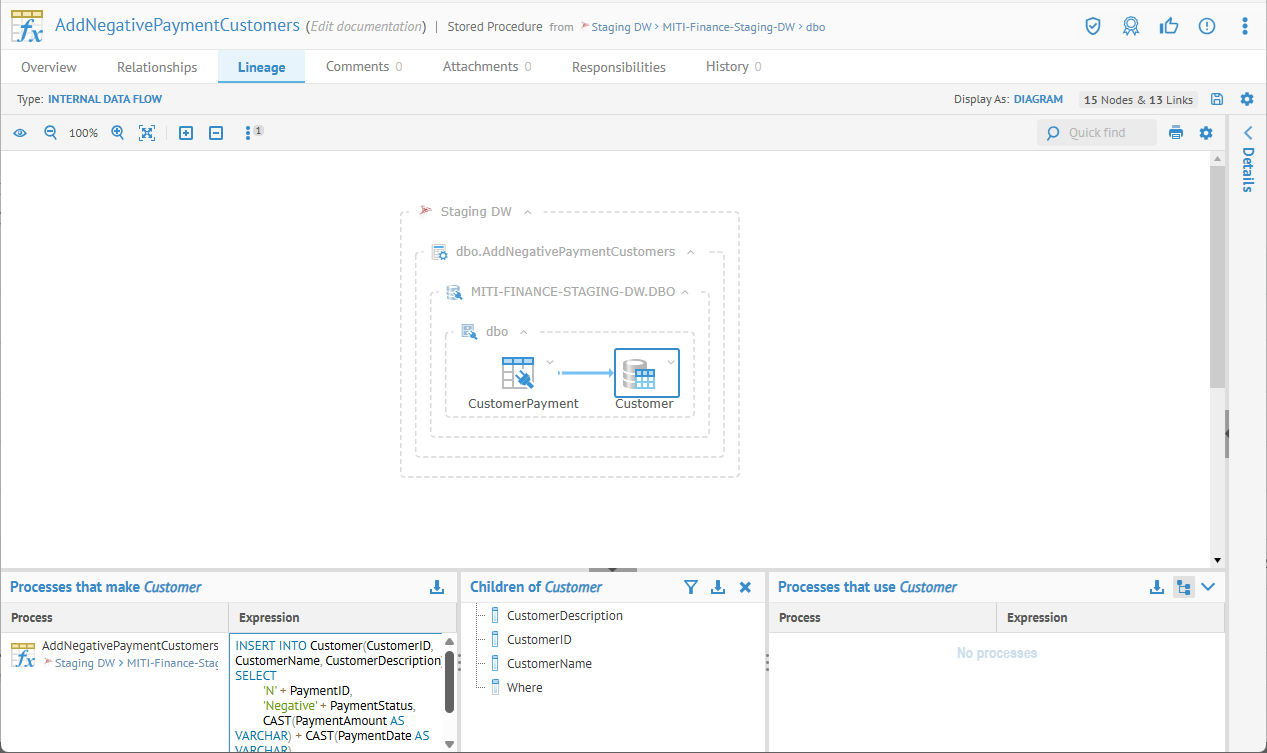Print the lineage diagram
This screenshot has height=753, width=1267.
pyautogui.click(x=1176, y=132)
